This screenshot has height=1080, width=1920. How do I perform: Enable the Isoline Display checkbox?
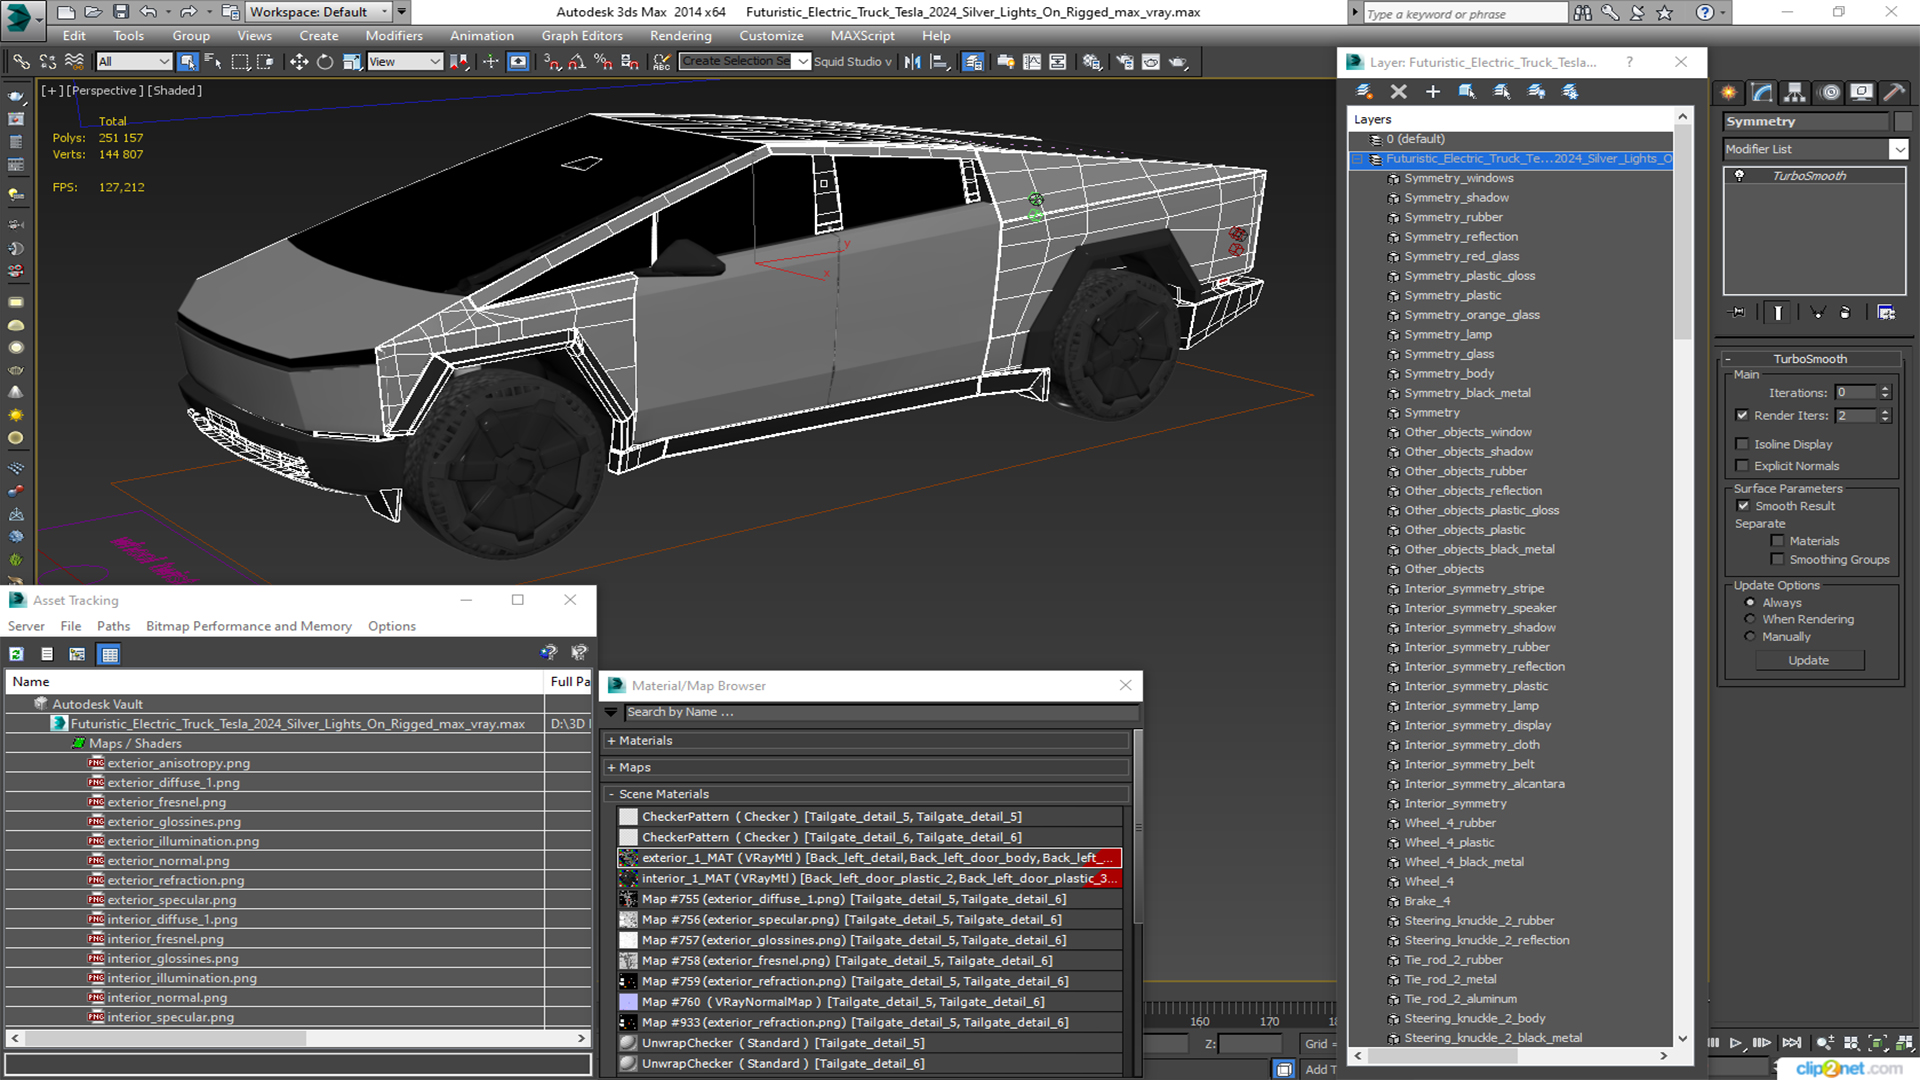click(x=1742, y=444)
